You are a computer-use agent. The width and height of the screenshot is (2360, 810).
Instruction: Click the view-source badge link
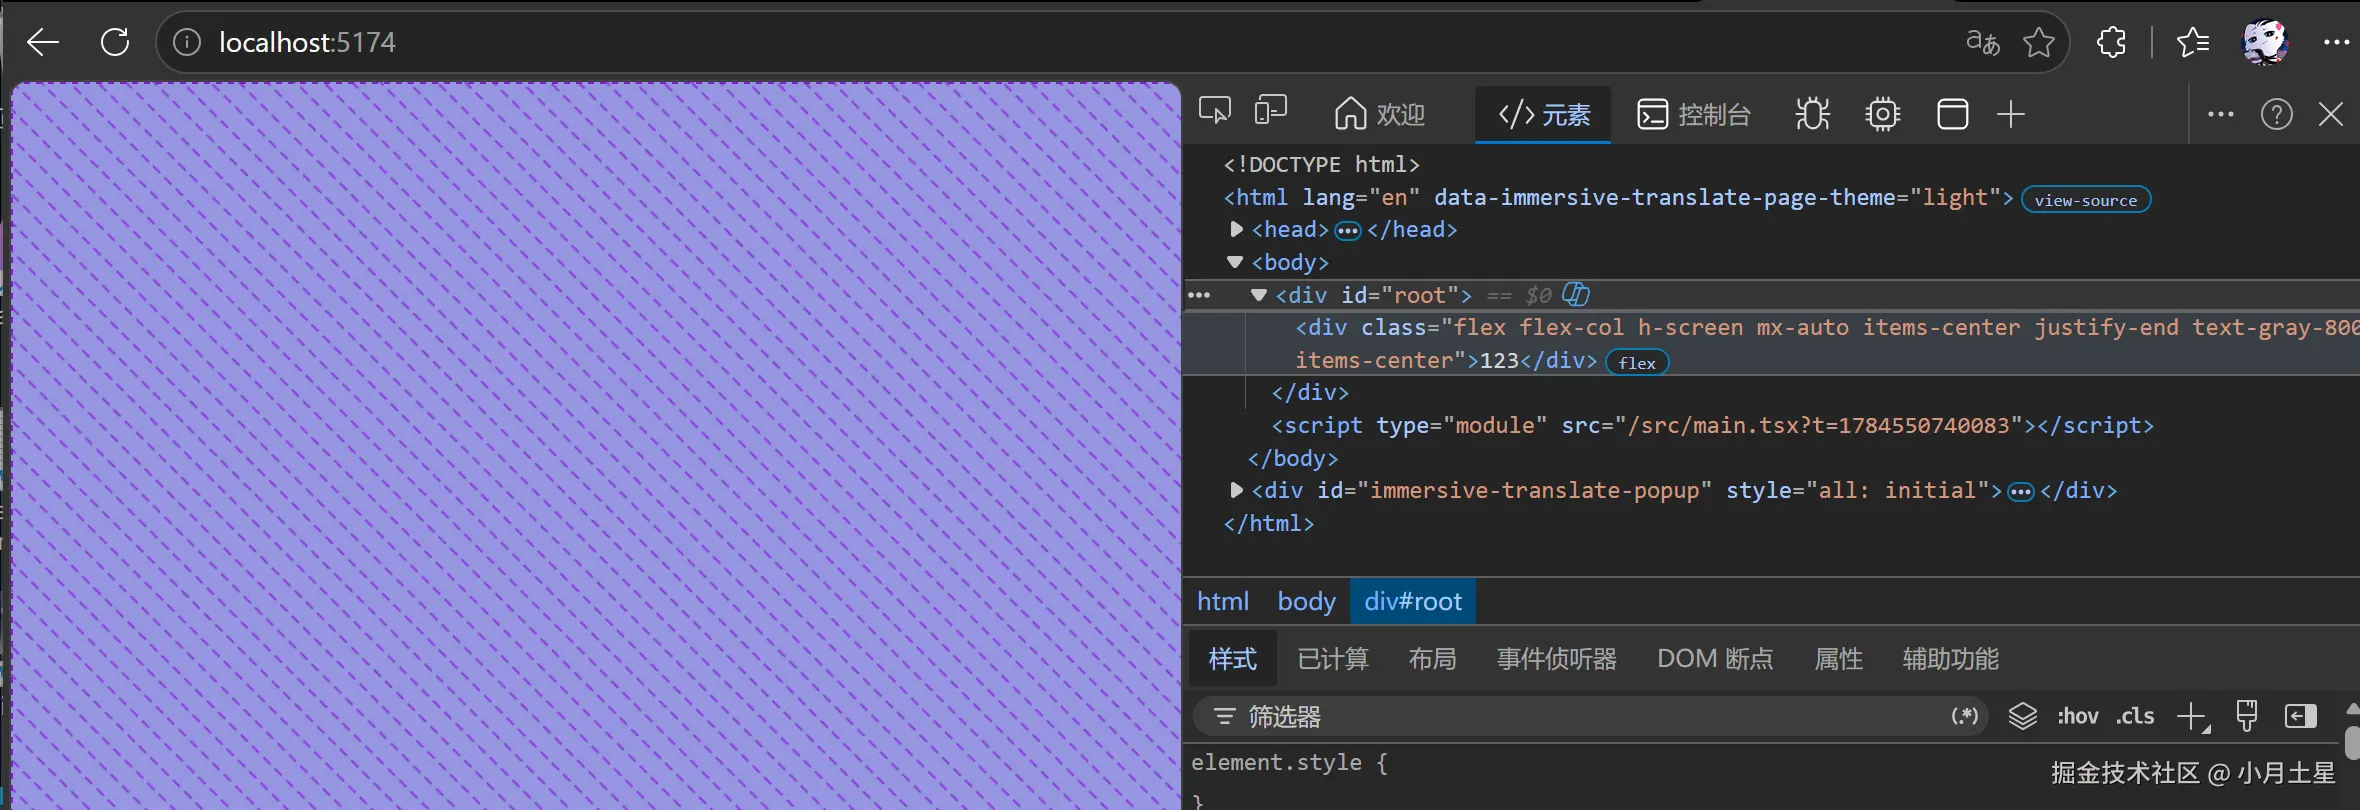coord(2086,200)
